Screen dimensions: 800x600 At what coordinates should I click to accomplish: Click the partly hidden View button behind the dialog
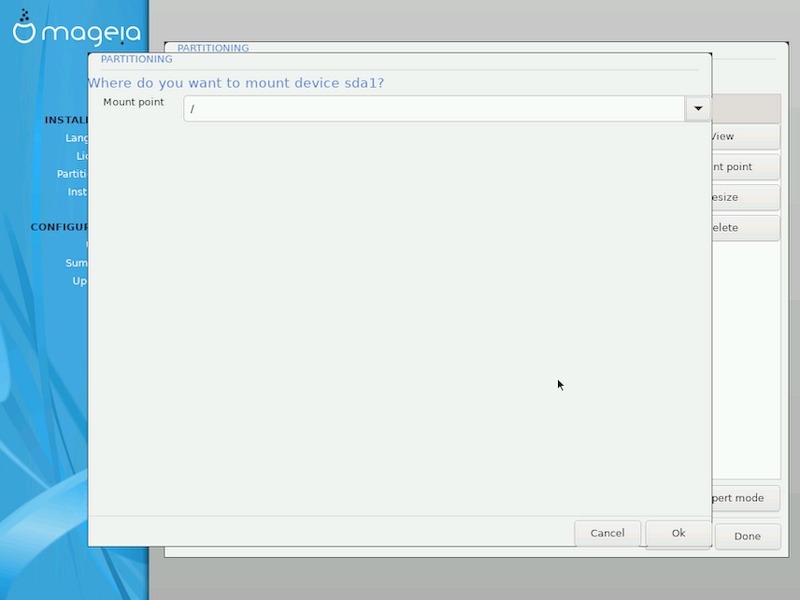click(x=745, y=136)
